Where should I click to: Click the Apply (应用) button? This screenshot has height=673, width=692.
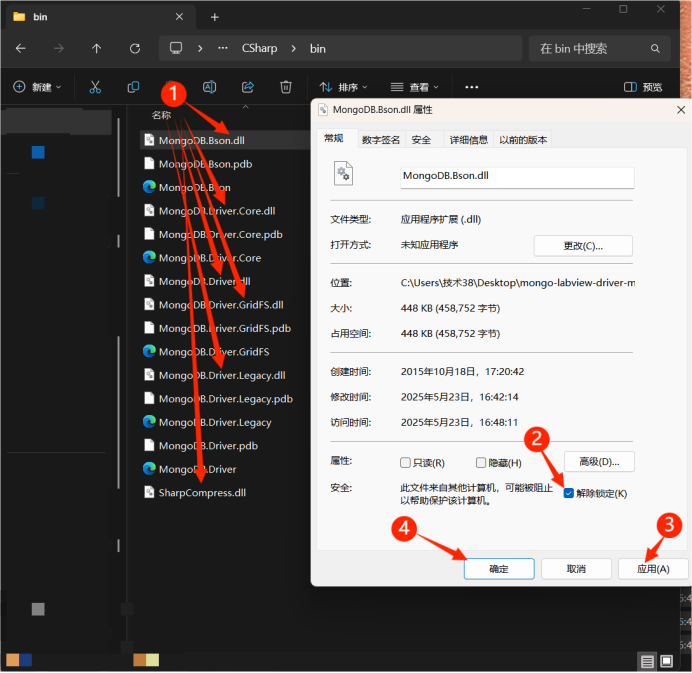653,568
